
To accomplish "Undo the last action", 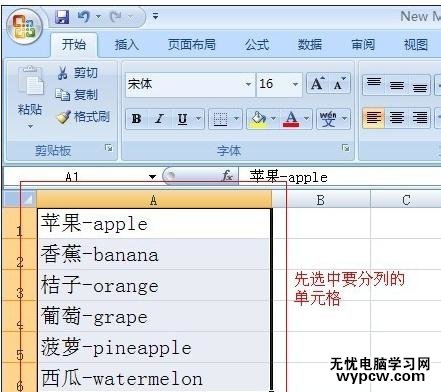I will [83, 16].
